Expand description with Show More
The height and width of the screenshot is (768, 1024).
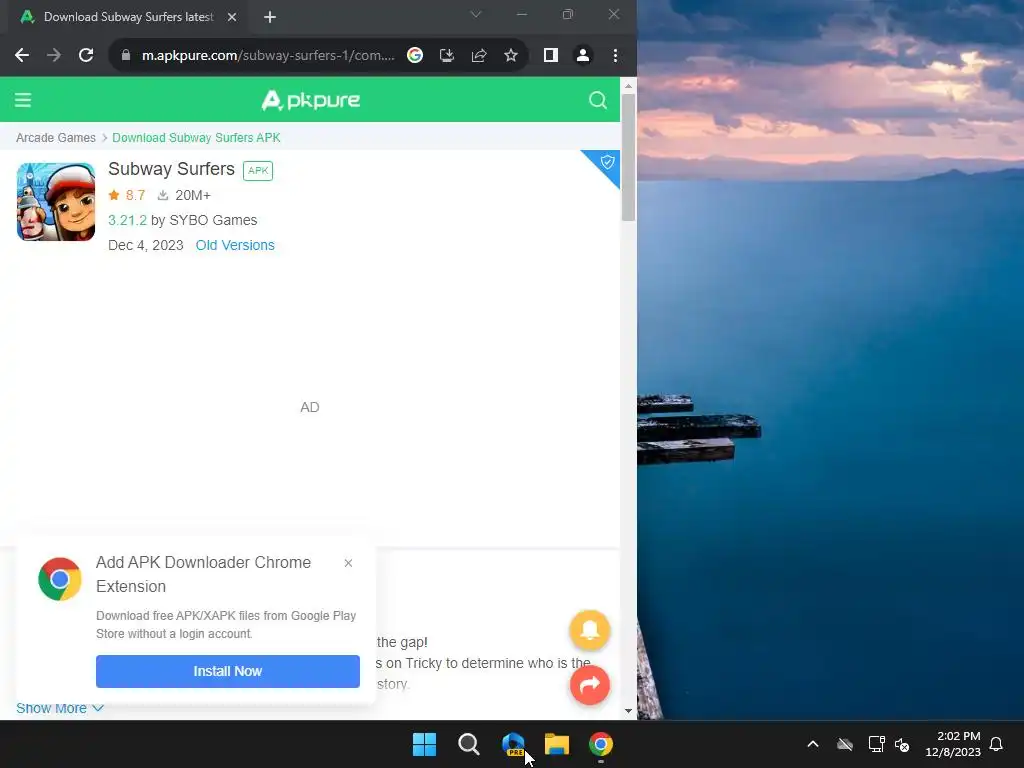(59, 709)
